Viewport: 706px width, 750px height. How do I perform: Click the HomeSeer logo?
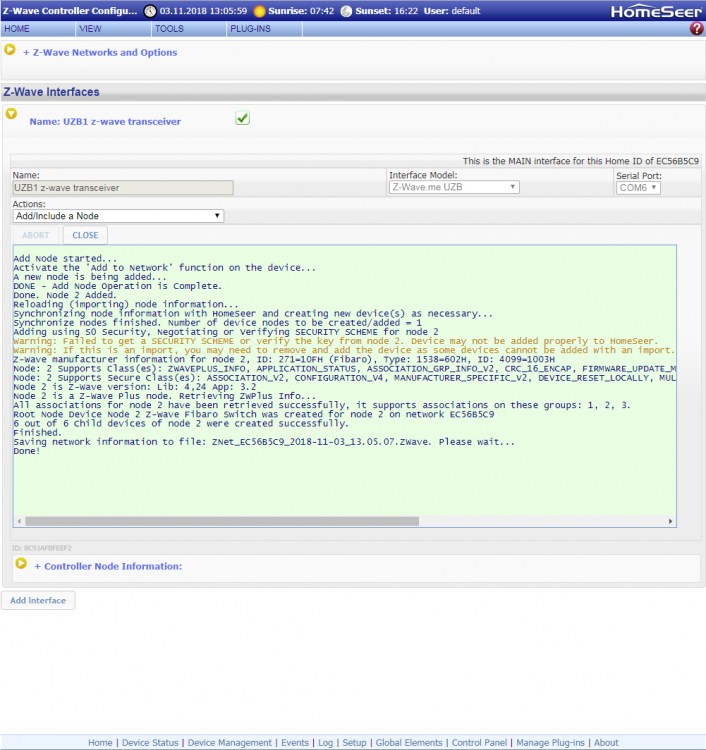(655, 11)
